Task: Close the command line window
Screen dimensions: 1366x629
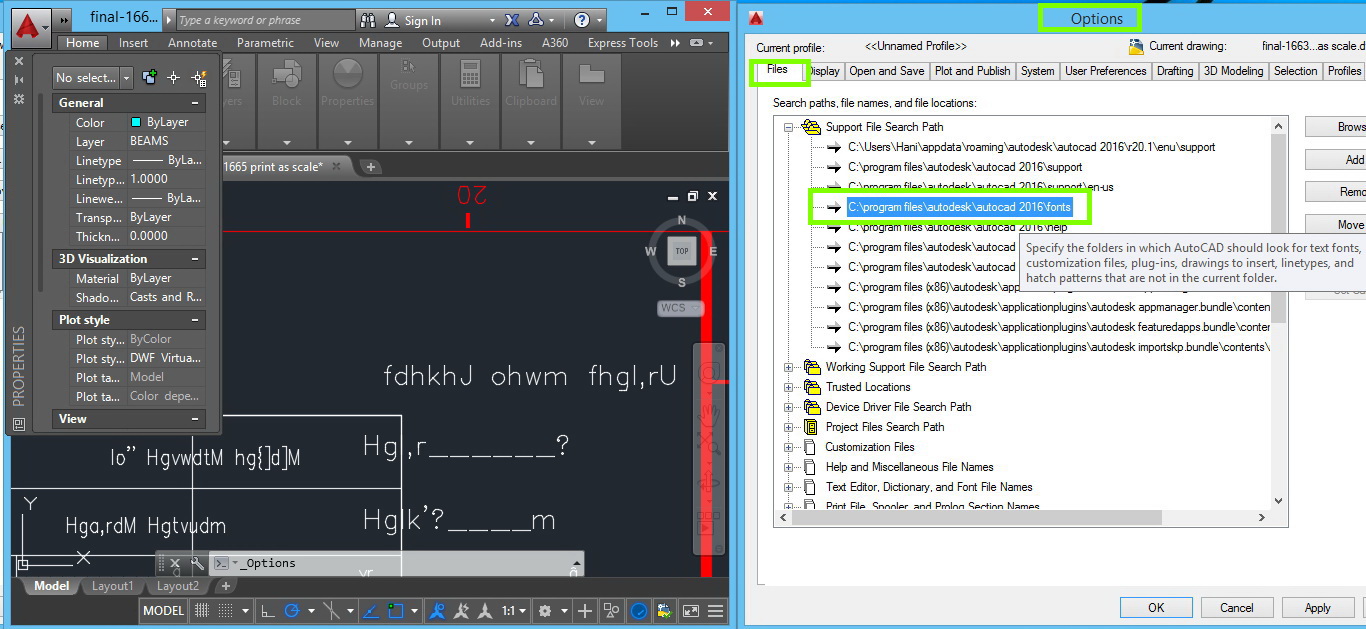Action: 175,563
